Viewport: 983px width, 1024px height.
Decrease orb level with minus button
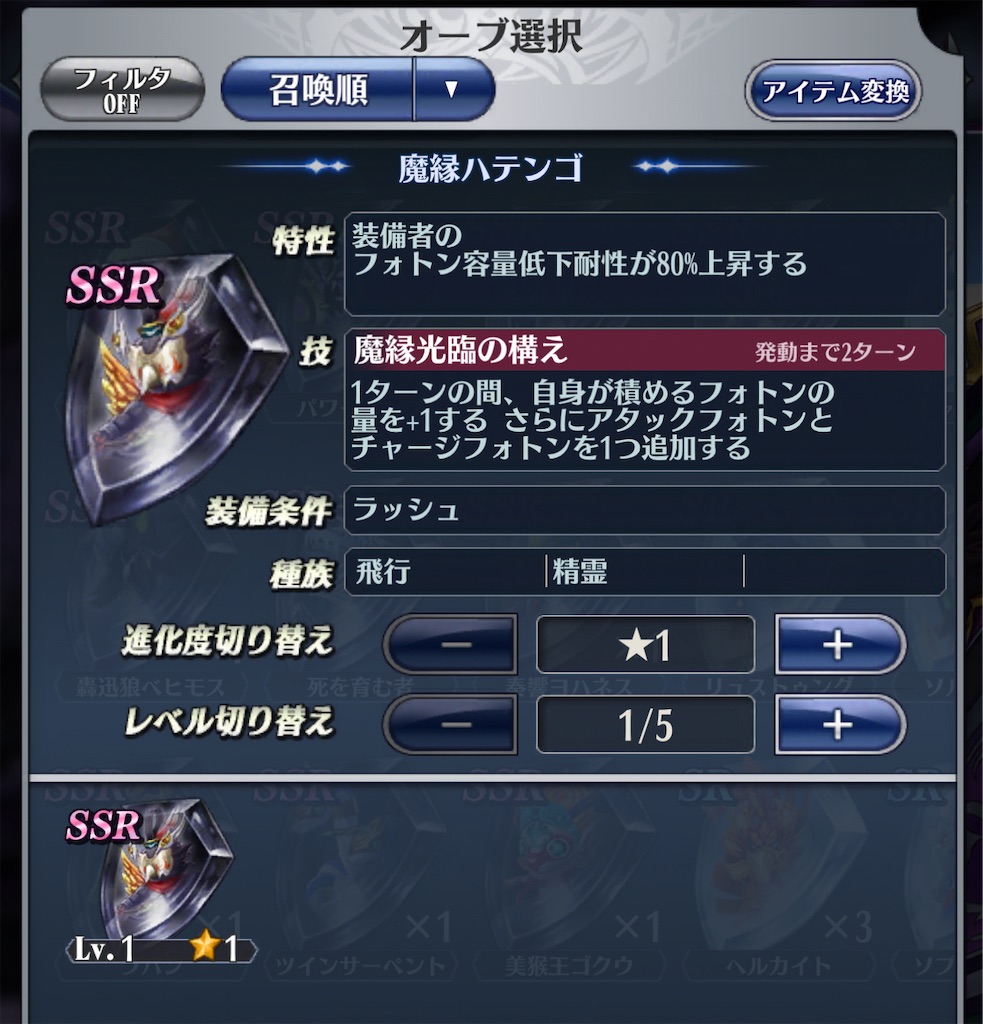click(451, 724)
